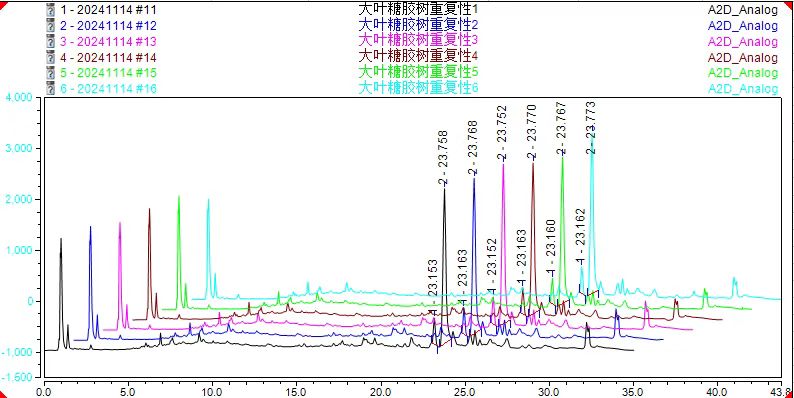Click peak label 2 - 23.773
Image resolution: width=794 pixels, height=398 pixels.
point(590,128)
